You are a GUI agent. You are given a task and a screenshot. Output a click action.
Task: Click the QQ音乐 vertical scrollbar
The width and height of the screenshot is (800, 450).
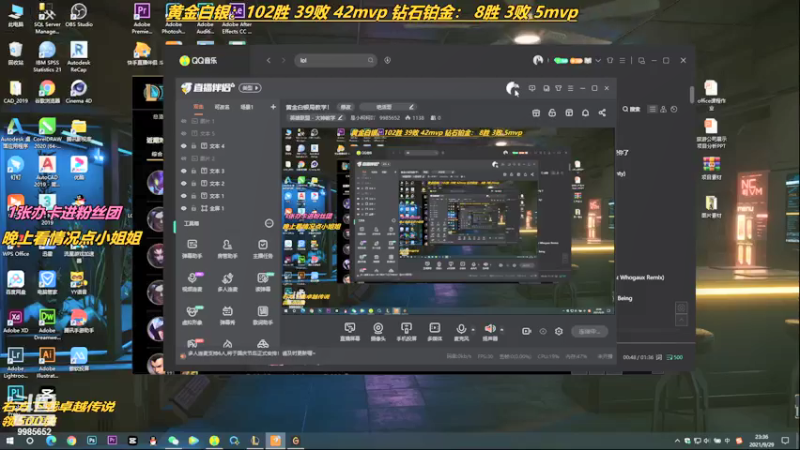[692, 94]
